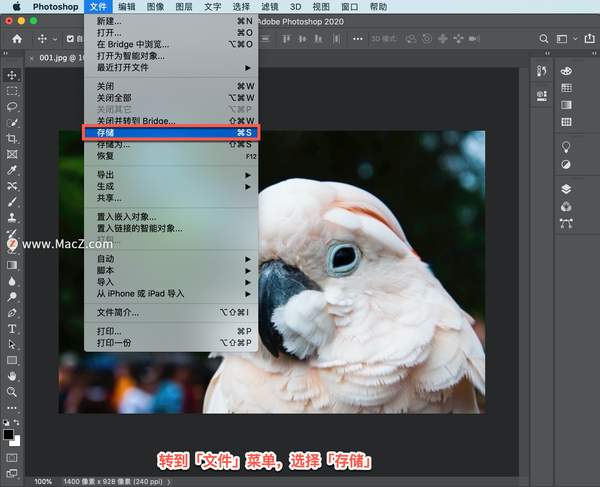Image resolution: width=600 pixels, height=487 pixels.
Task: Click the foreground color swatch
Action: [x=9, y=434]
